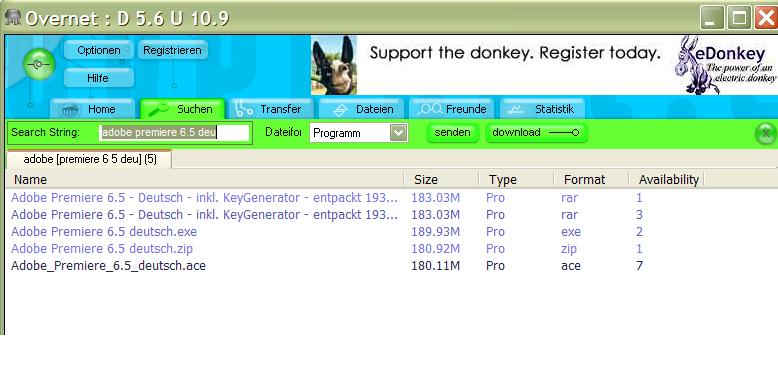Click the green X close search icon

tap(766, 133)
